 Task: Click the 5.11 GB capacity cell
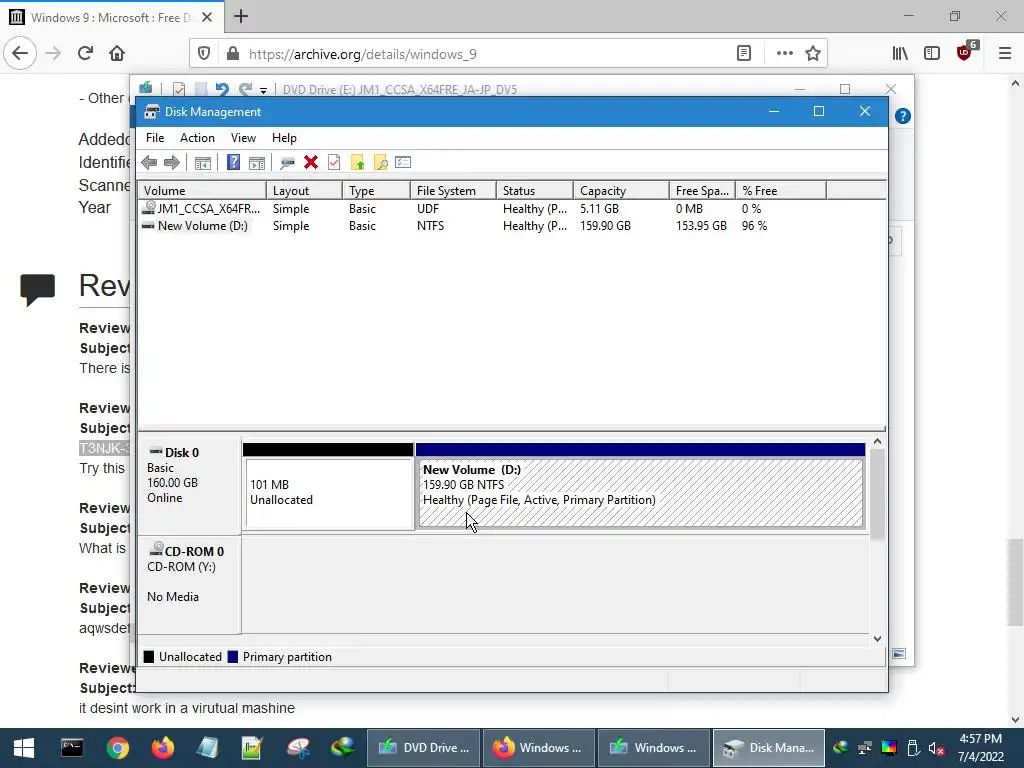(x=599, y=208)
